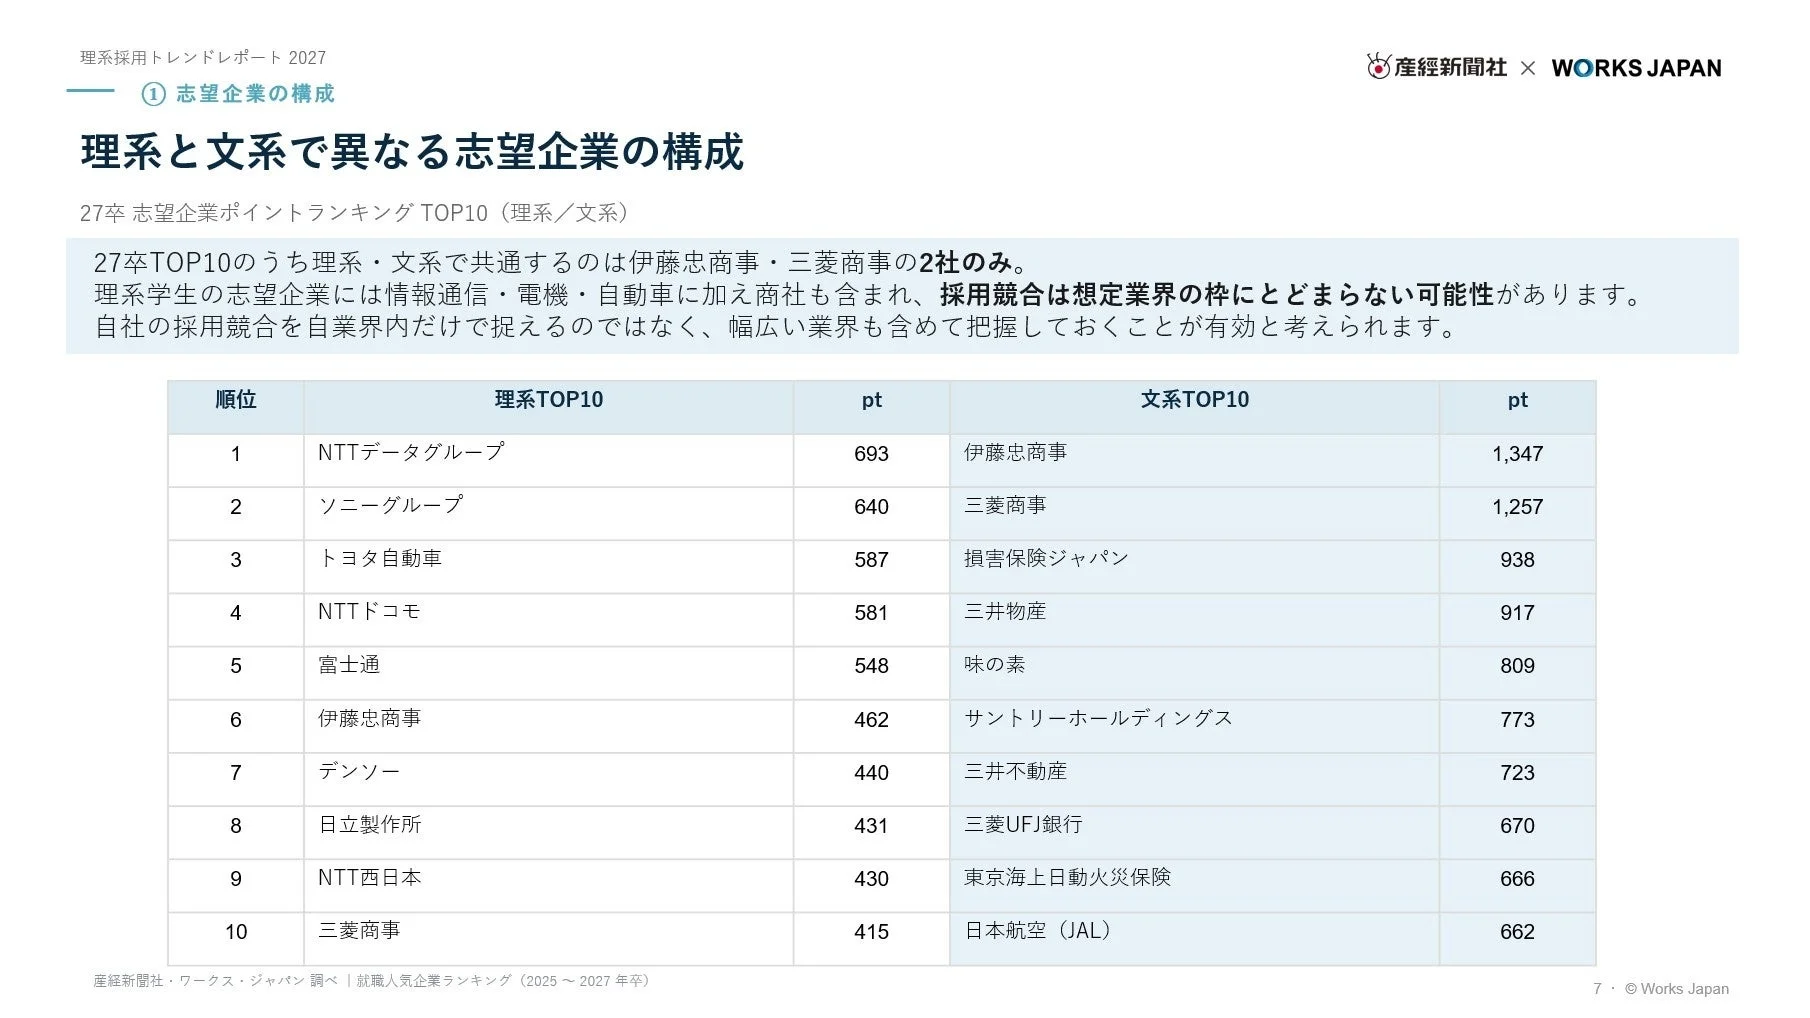Click the 662 point value

(x=1517, y=932)
